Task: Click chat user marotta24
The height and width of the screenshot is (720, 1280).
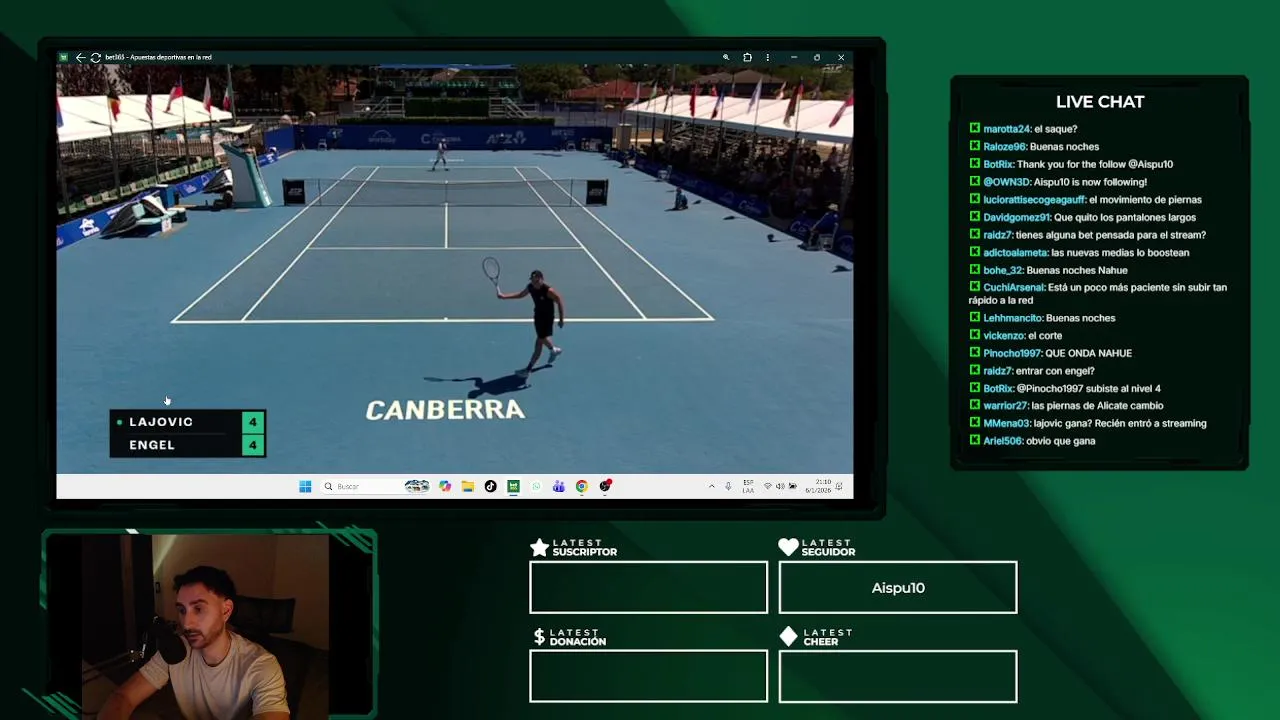Action: (x=1006, y=129)
